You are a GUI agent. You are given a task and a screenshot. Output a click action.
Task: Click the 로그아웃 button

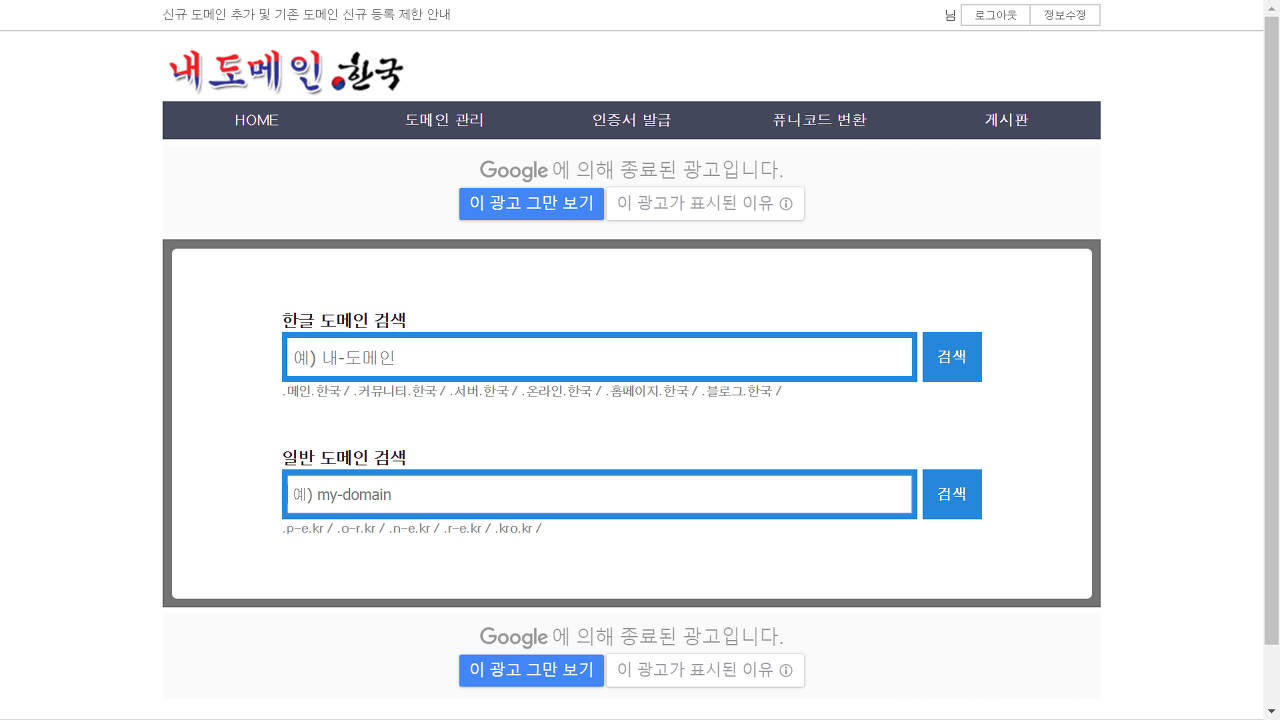point(996,15)
